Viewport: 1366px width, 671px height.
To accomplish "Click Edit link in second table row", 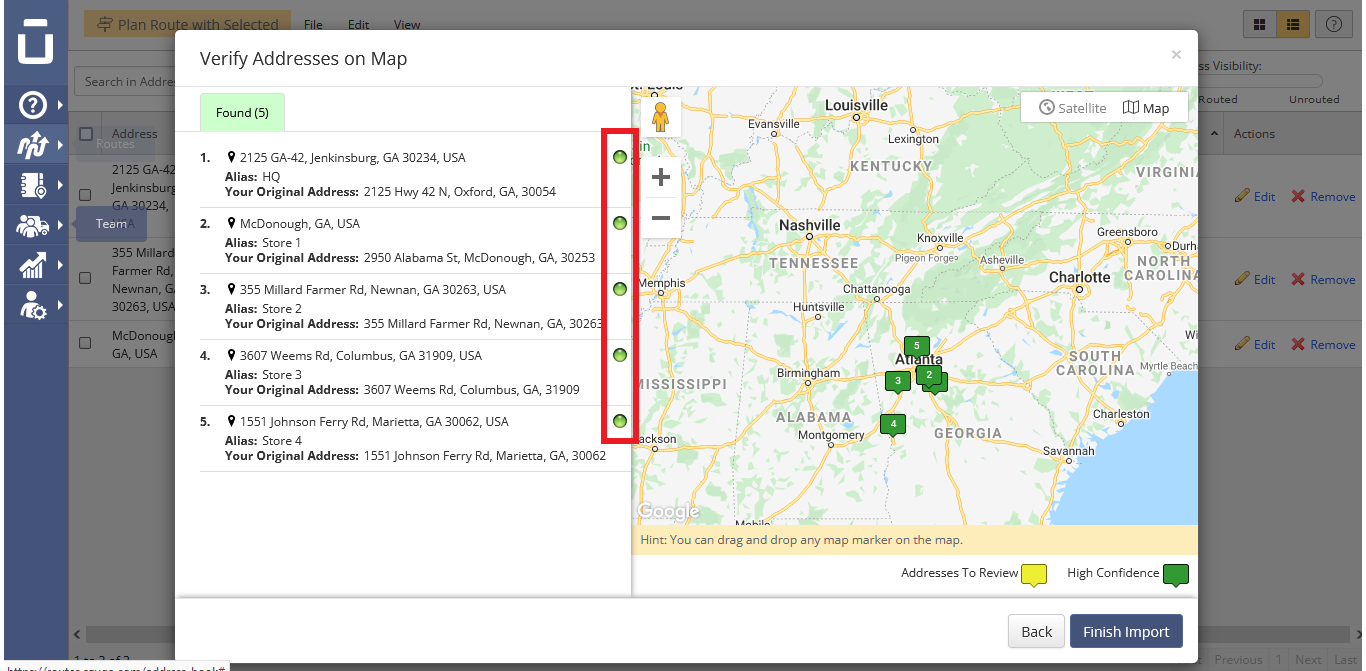I will (1255, 279).
